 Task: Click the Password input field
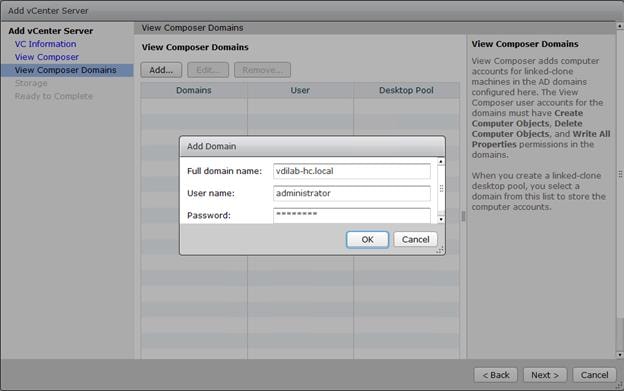[x=352, y=216]
